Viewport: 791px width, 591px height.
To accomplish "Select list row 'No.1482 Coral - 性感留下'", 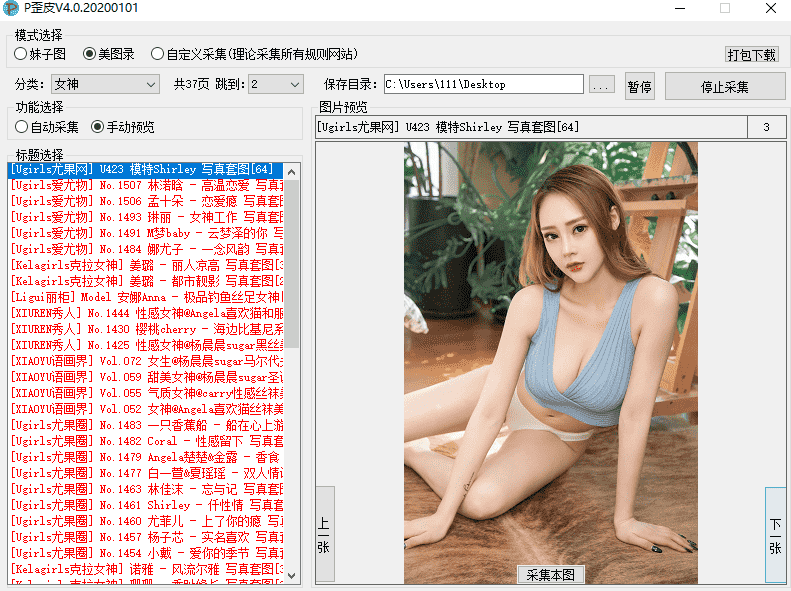I will click(x=146, y=441).
